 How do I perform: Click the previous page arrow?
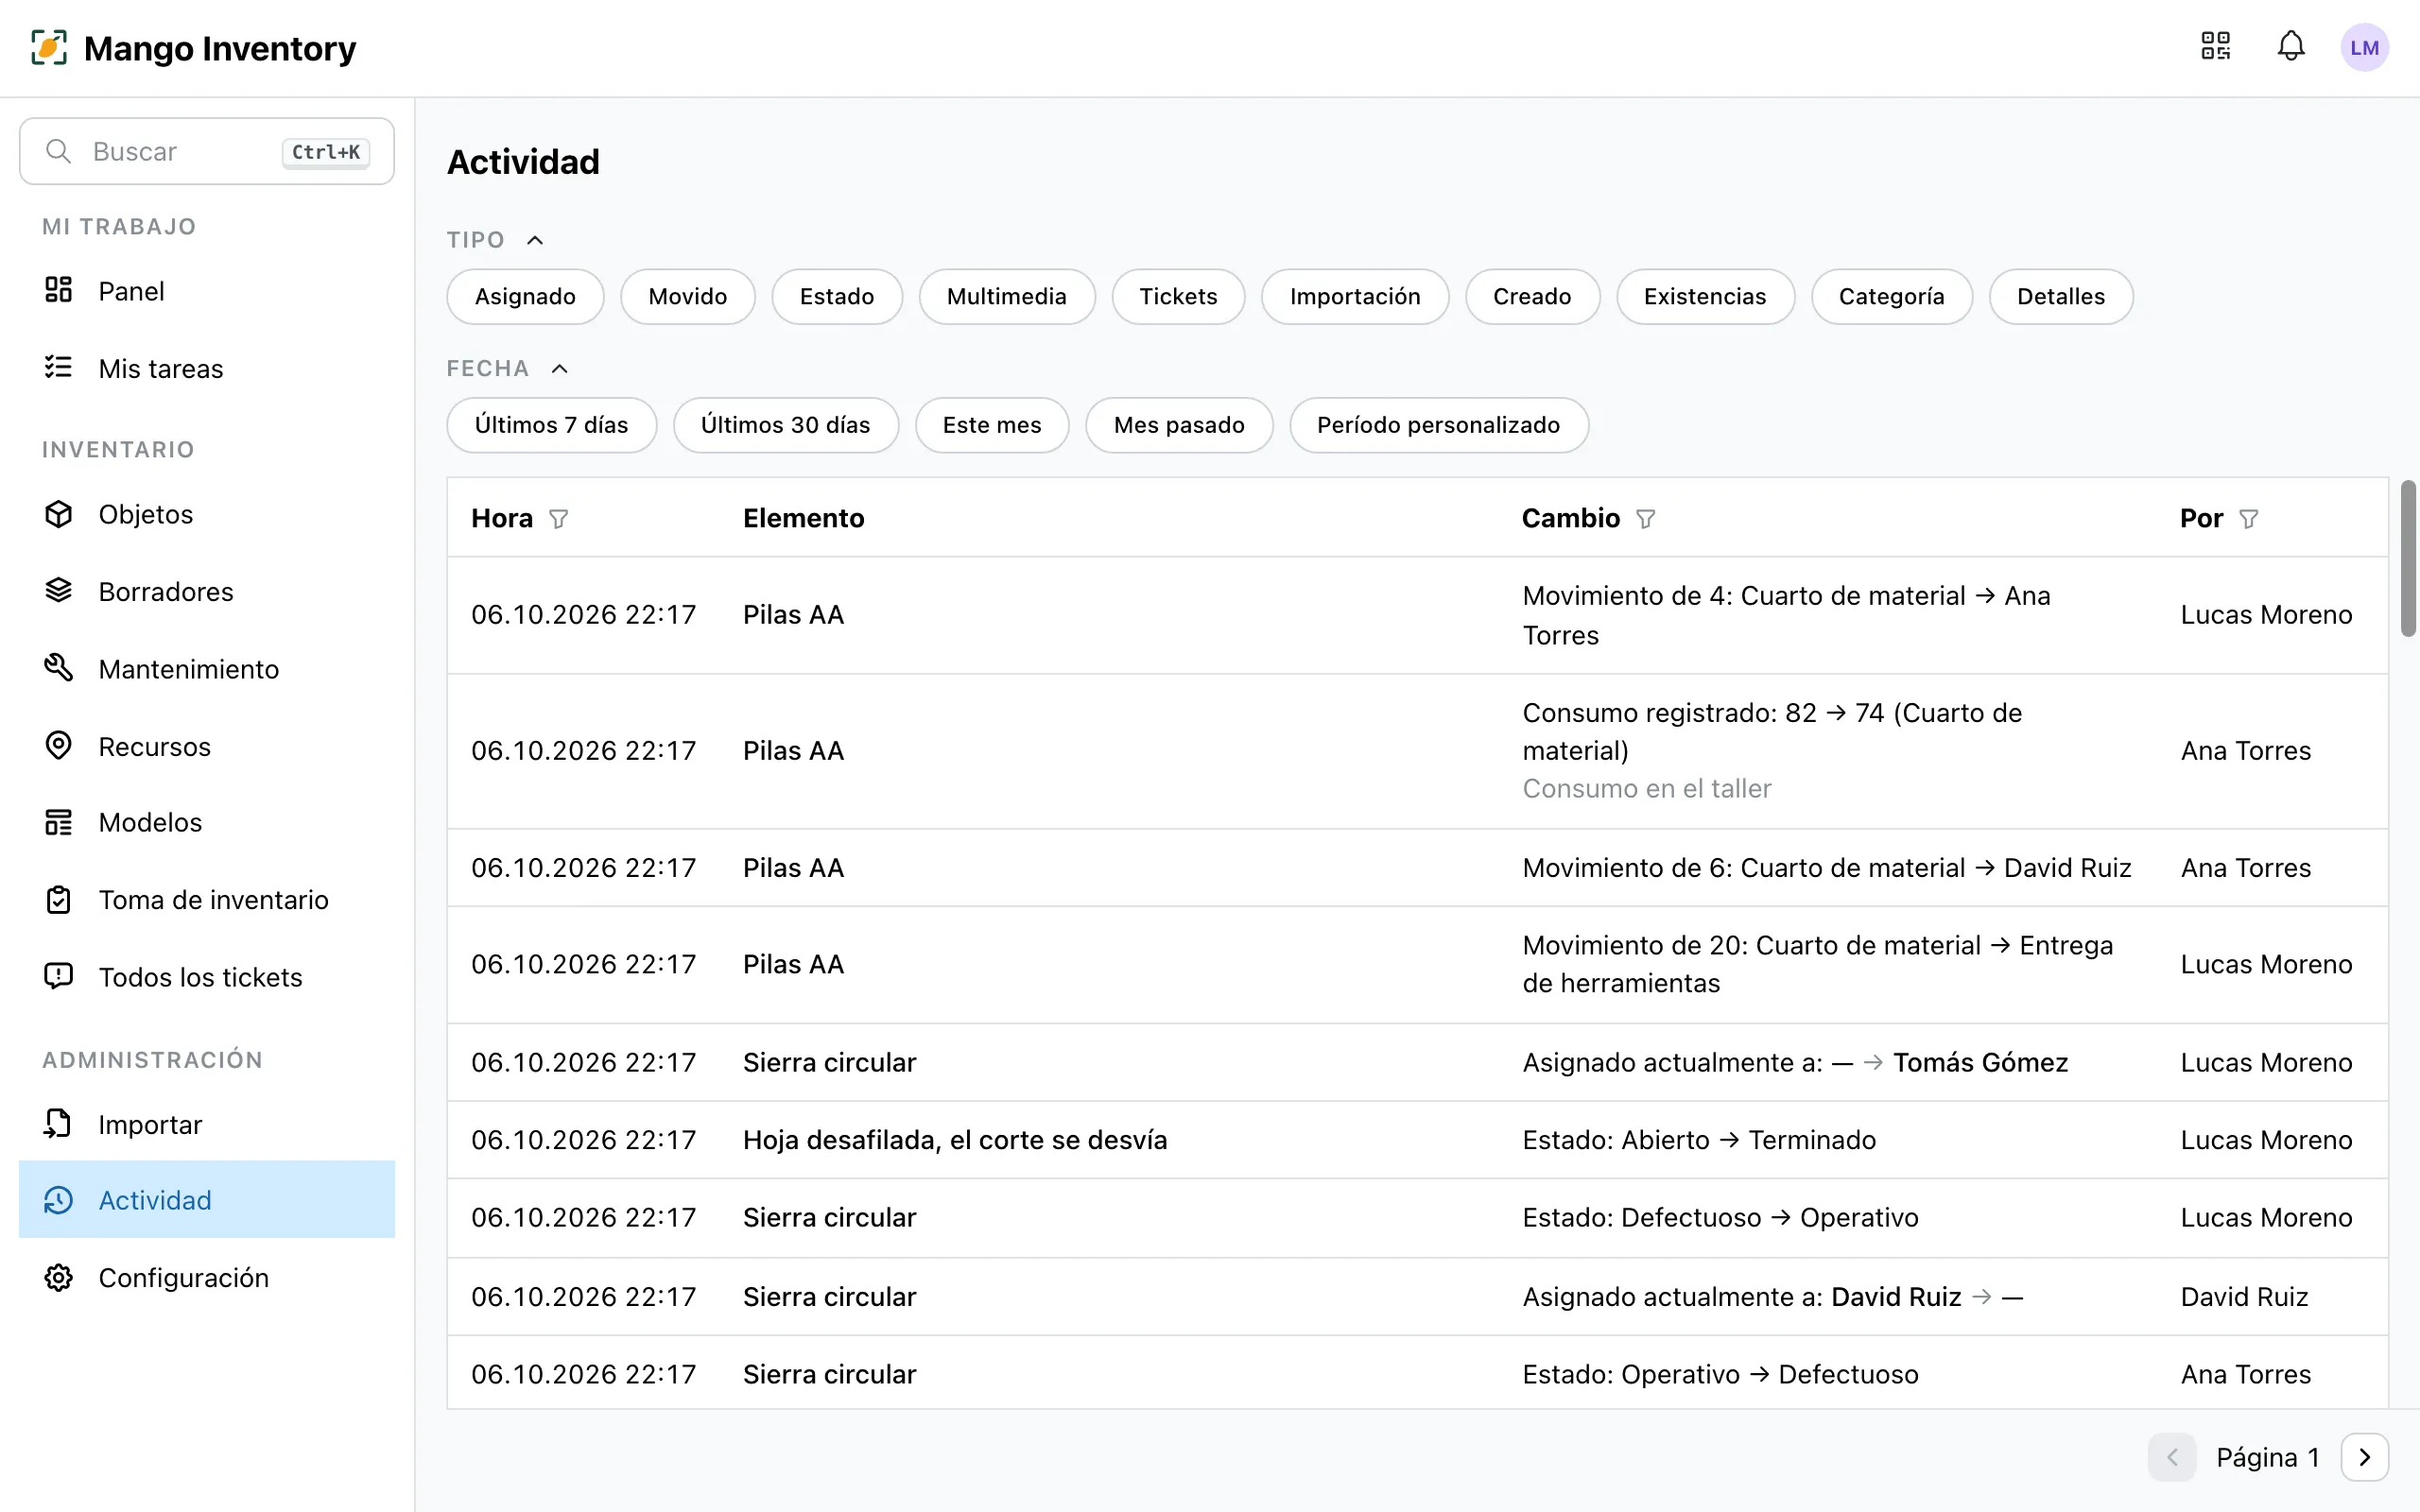[x=2172, y=1457]
